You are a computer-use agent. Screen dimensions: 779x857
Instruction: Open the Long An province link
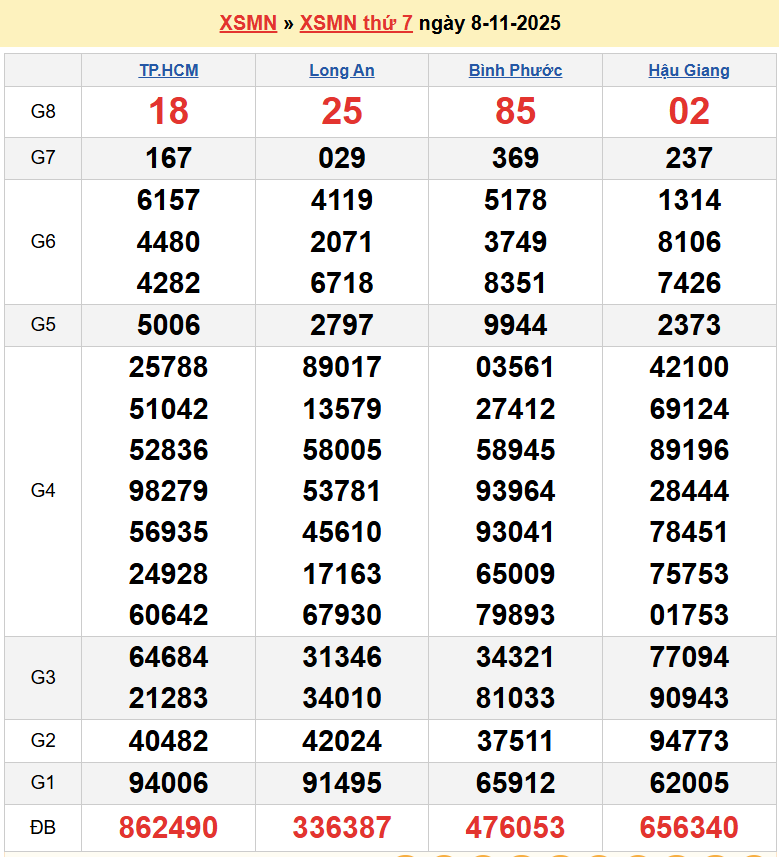pyautogui.click(x=342, y=70)
